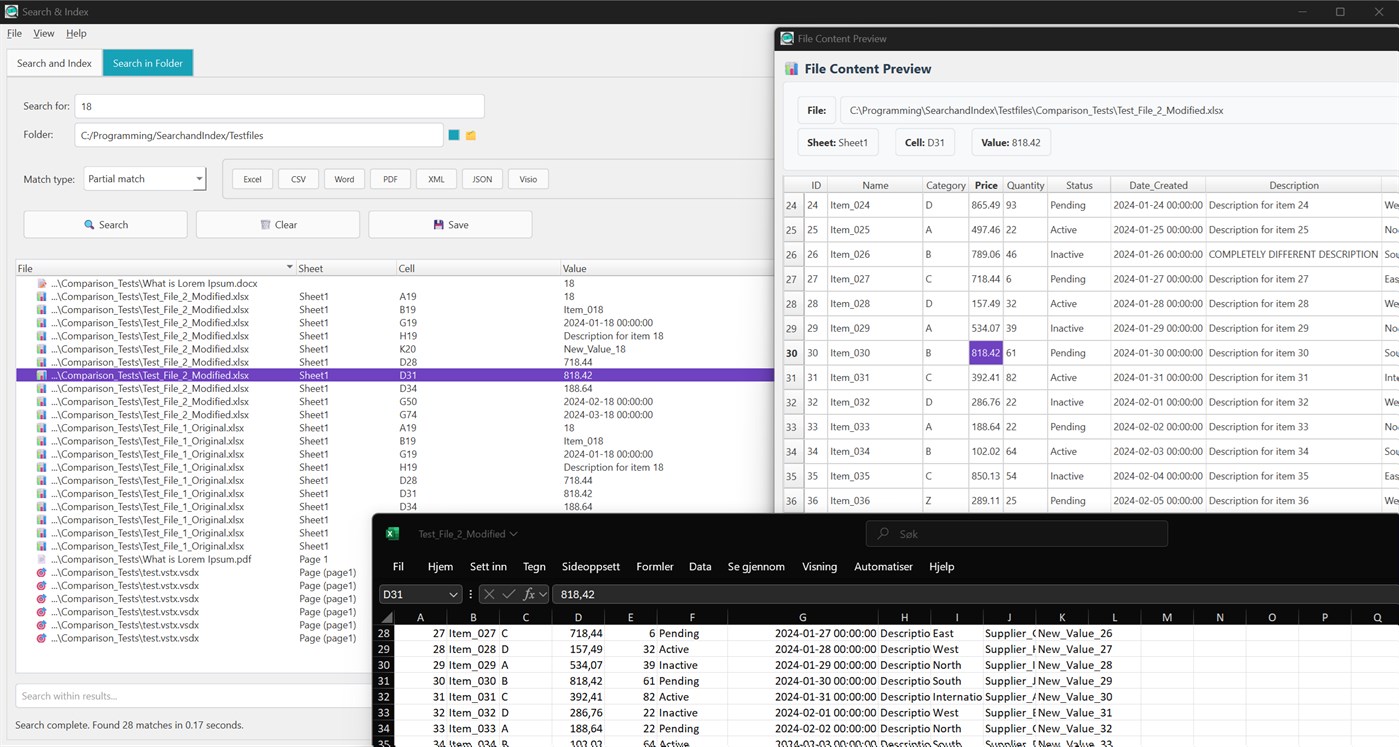This screenshot has width=1399, height=747.
Task: Open the Formler ribbon menu in Excel
Action: [x=655, y=566]
